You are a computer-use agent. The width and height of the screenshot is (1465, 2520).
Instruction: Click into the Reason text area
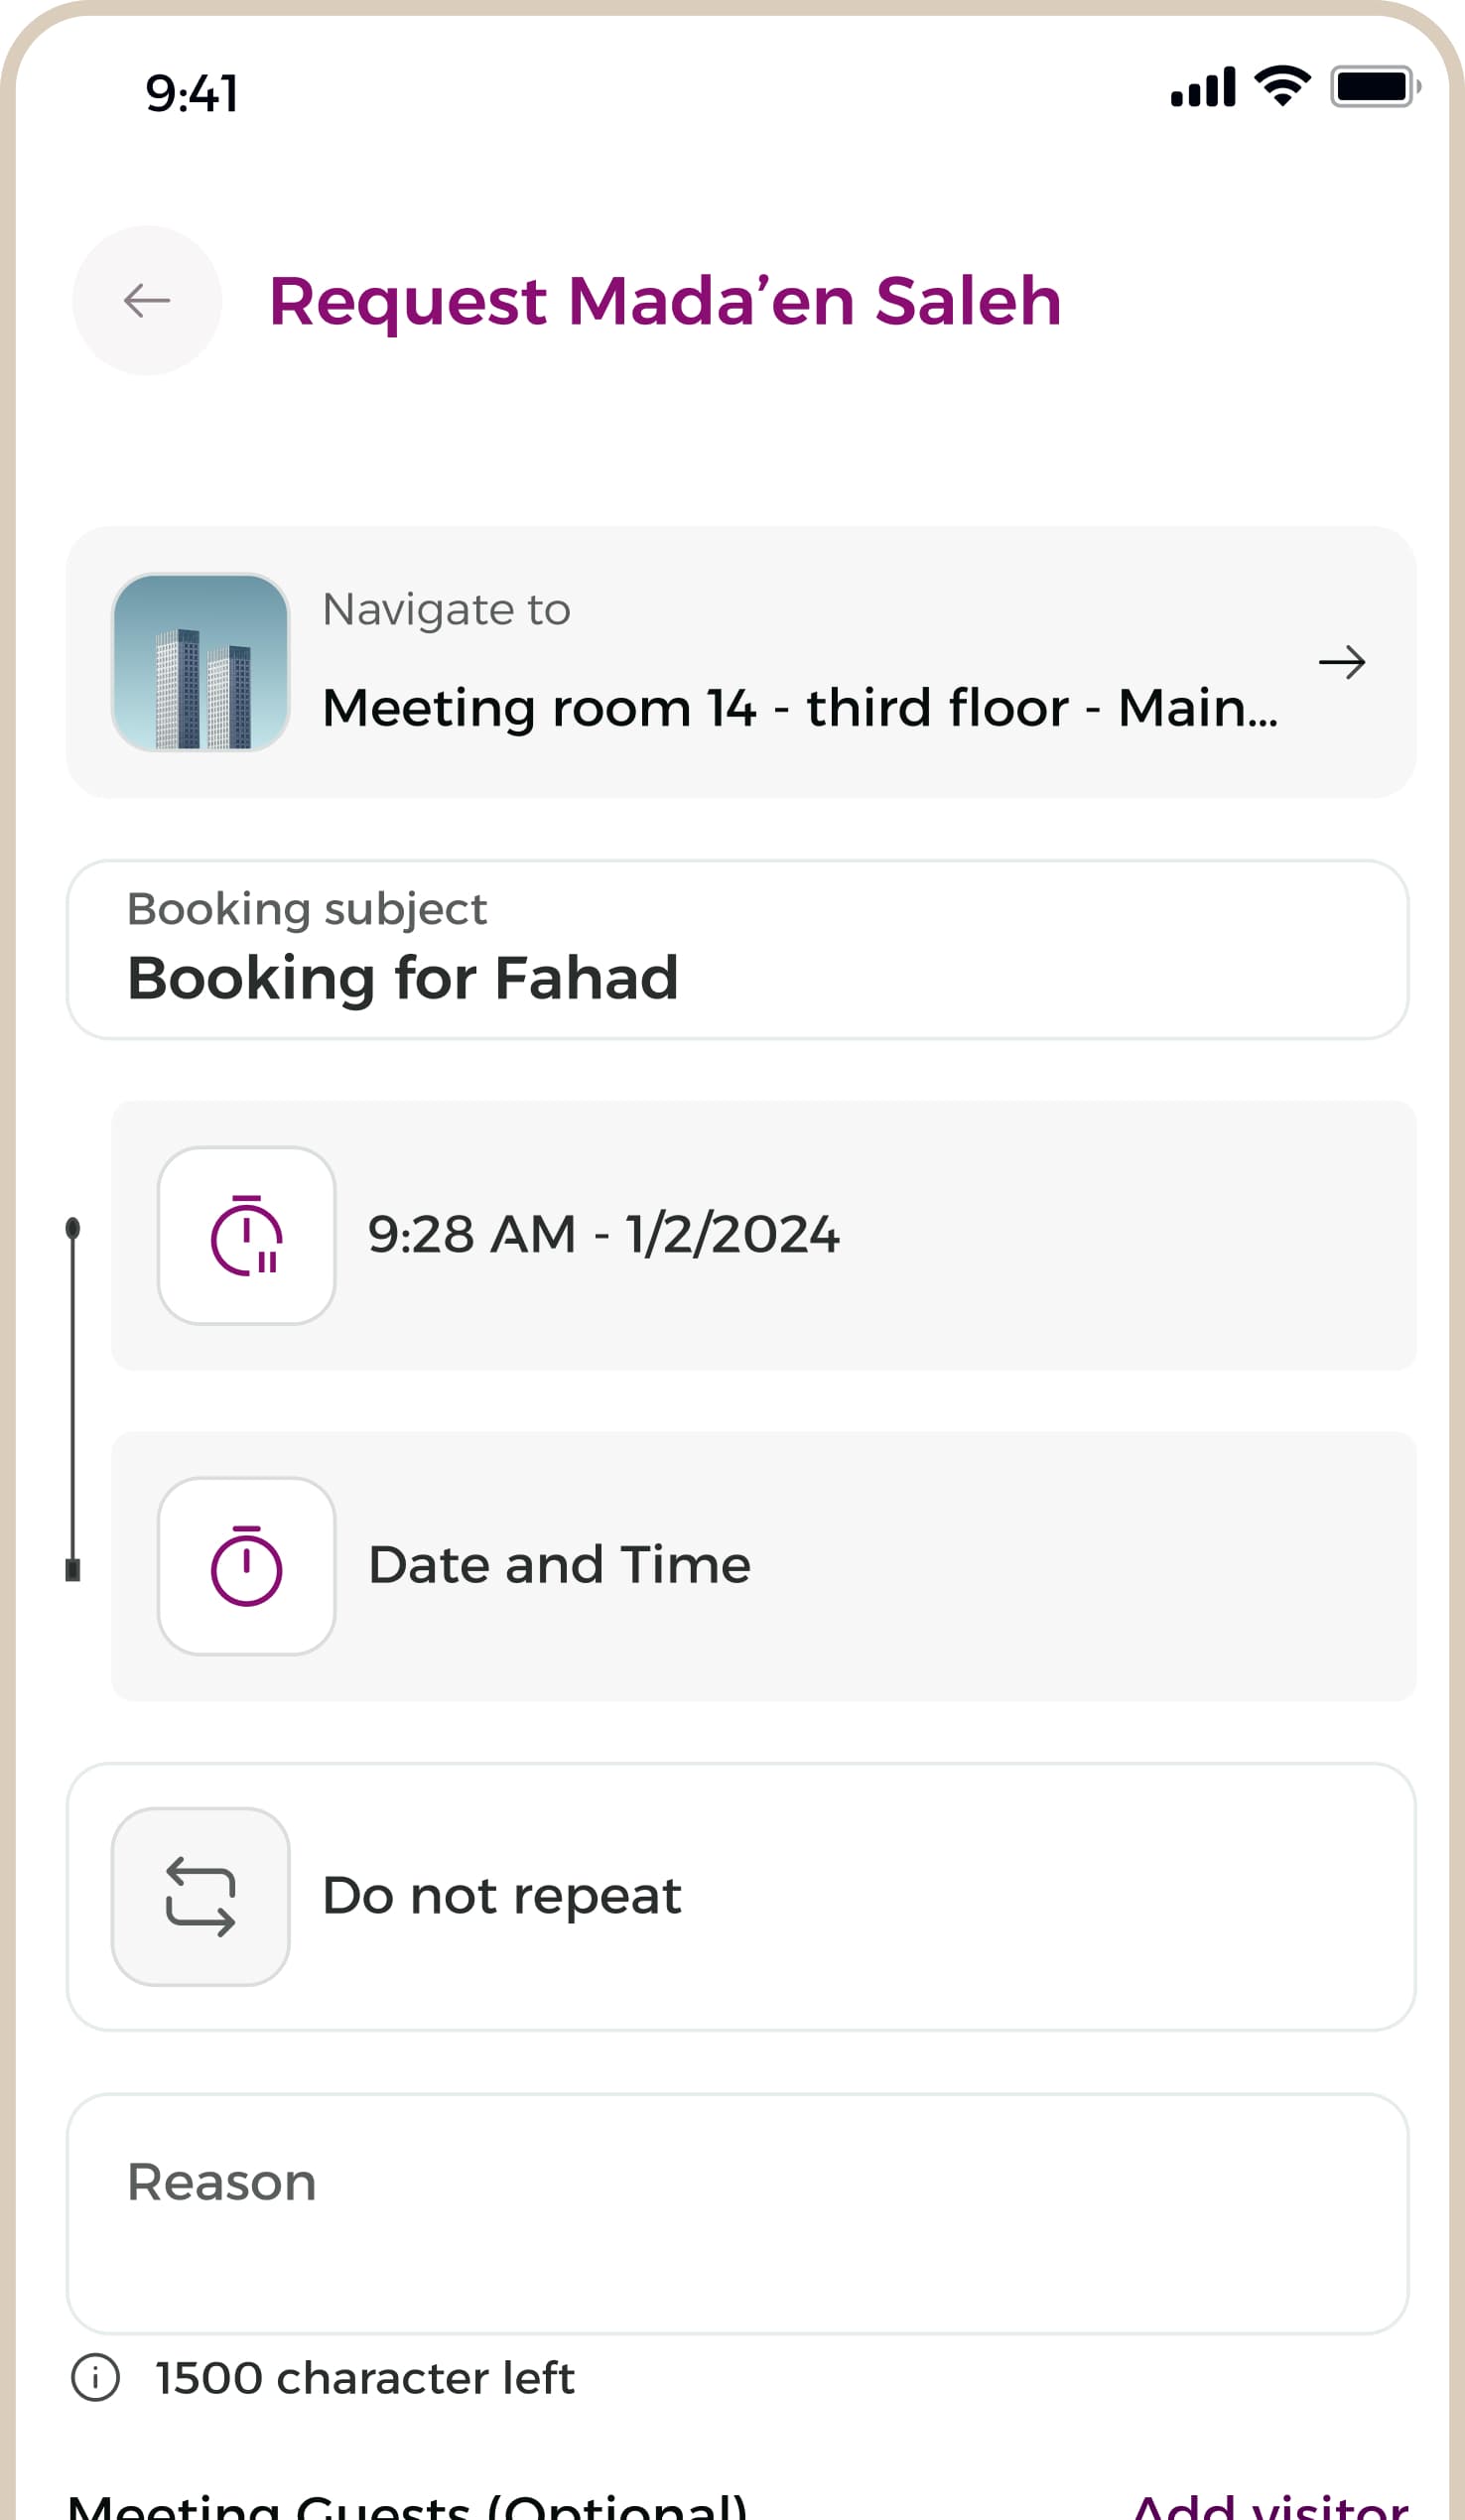[738, 2214]
